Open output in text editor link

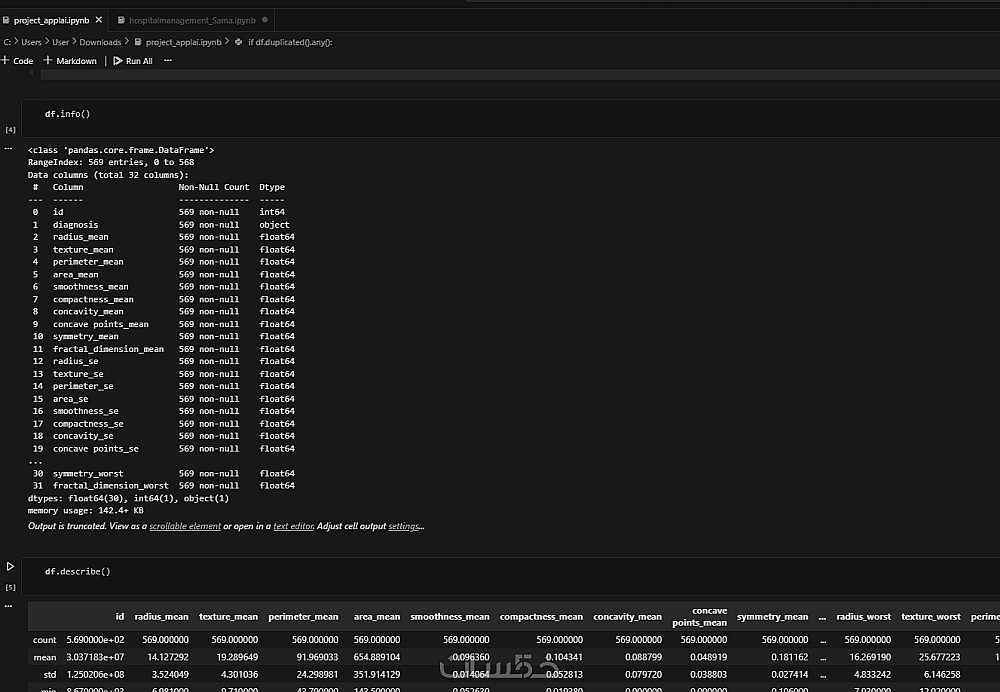tap(293, 526)
